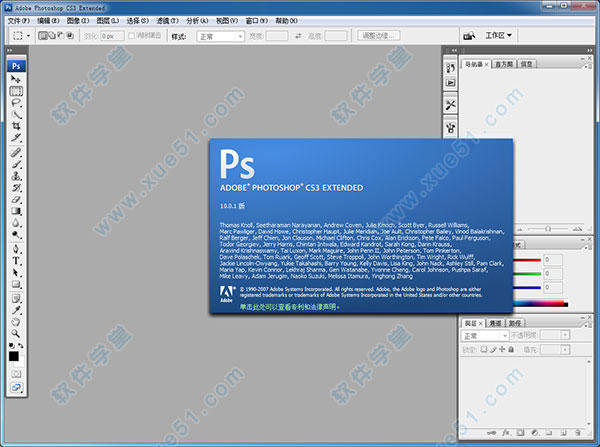Click the new adjustment layer icon
Viewport: 600px width, 447px height.
[535, 433]
